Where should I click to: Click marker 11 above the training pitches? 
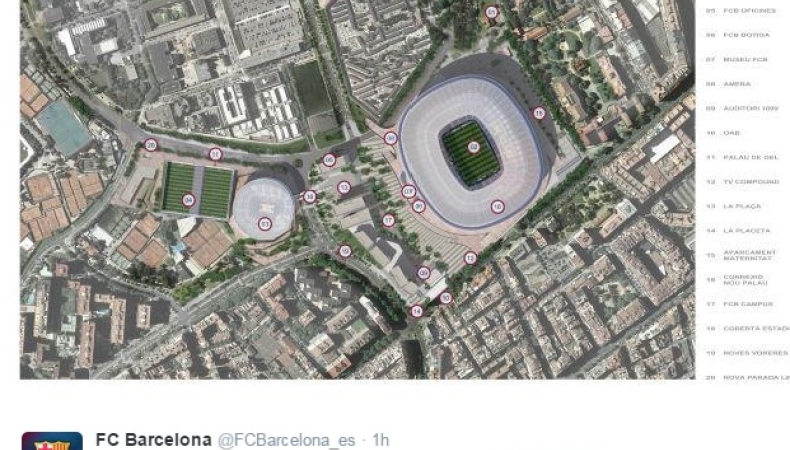216,154
